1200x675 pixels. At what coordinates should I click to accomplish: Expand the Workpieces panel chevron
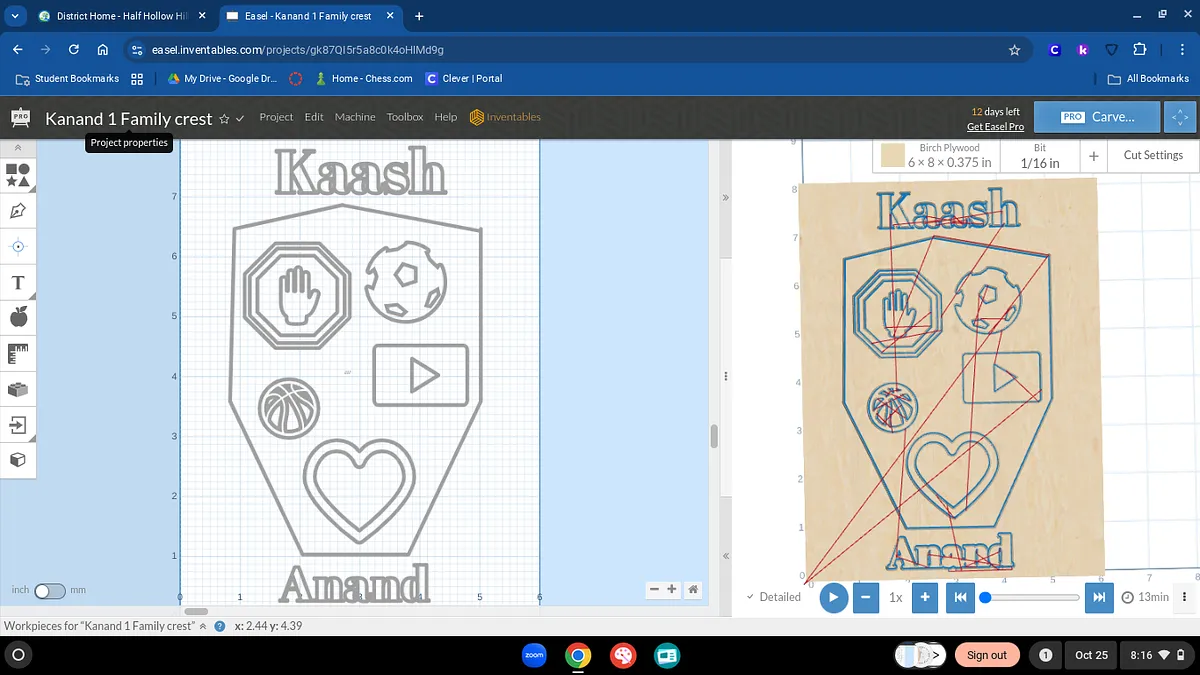(203, 626)
